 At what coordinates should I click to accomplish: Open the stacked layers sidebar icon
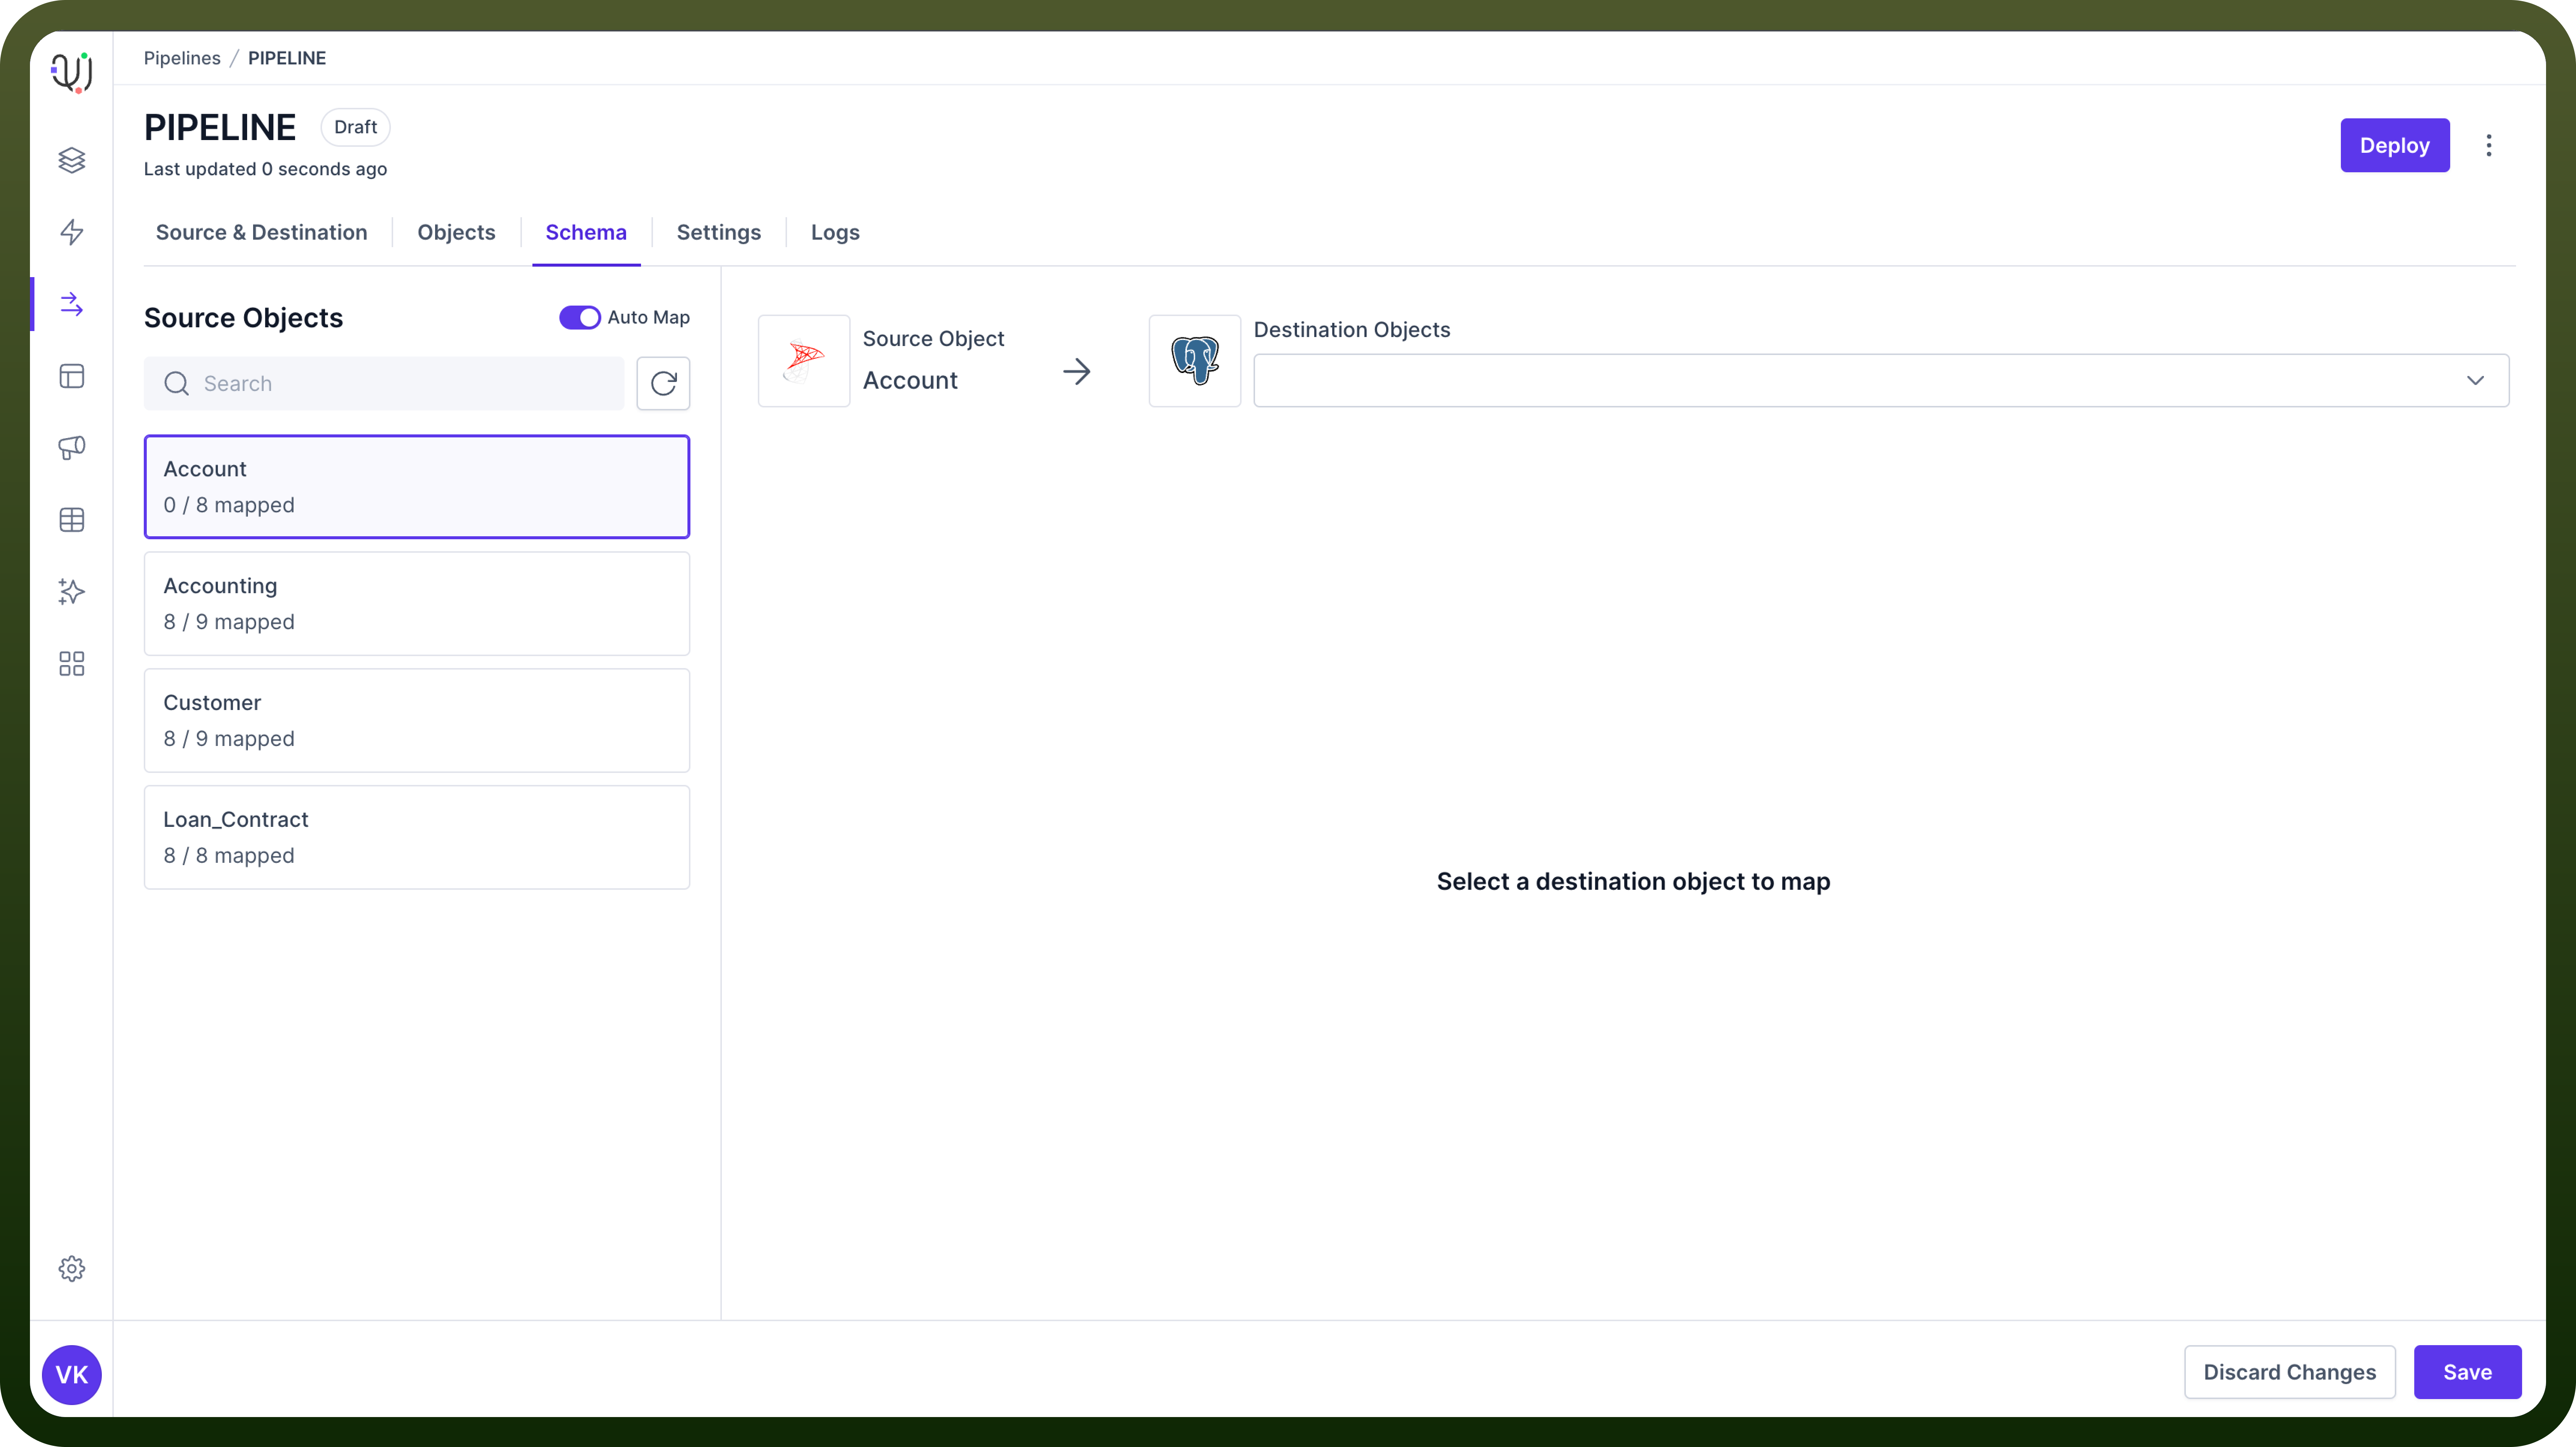71,160
